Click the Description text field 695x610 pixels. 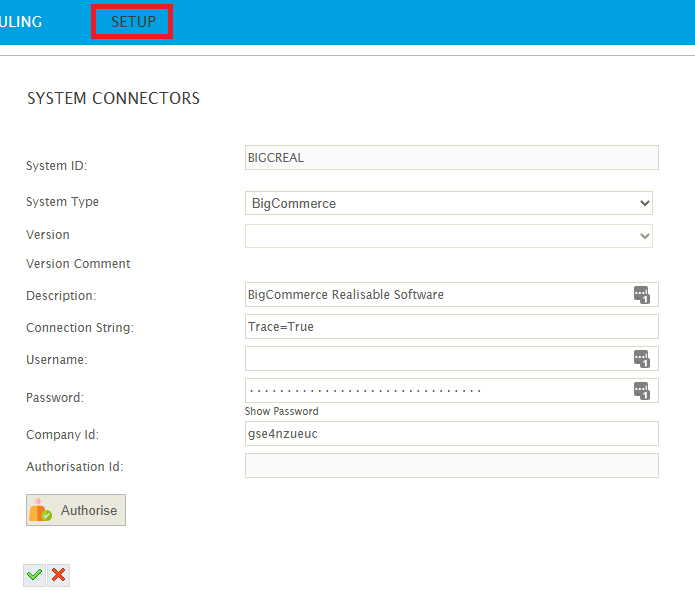[x=452, y=294]
